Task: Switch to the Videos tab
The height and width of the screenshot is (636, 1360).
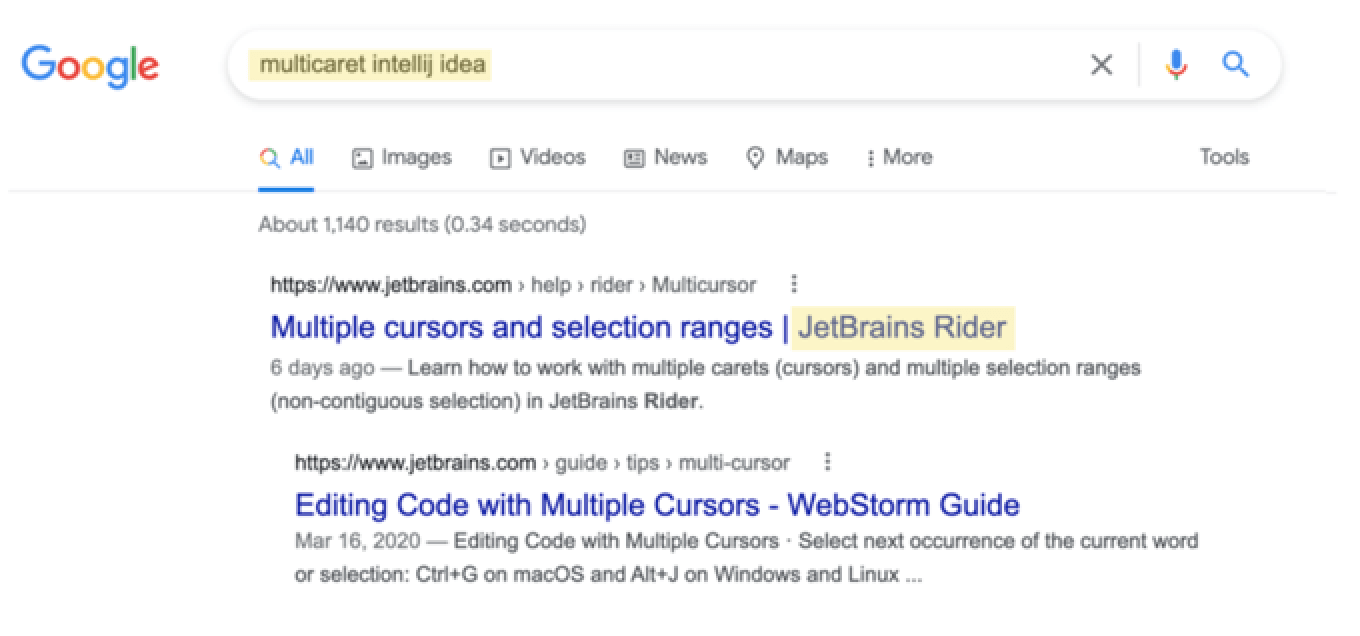Action: click(x=537, y=157)
